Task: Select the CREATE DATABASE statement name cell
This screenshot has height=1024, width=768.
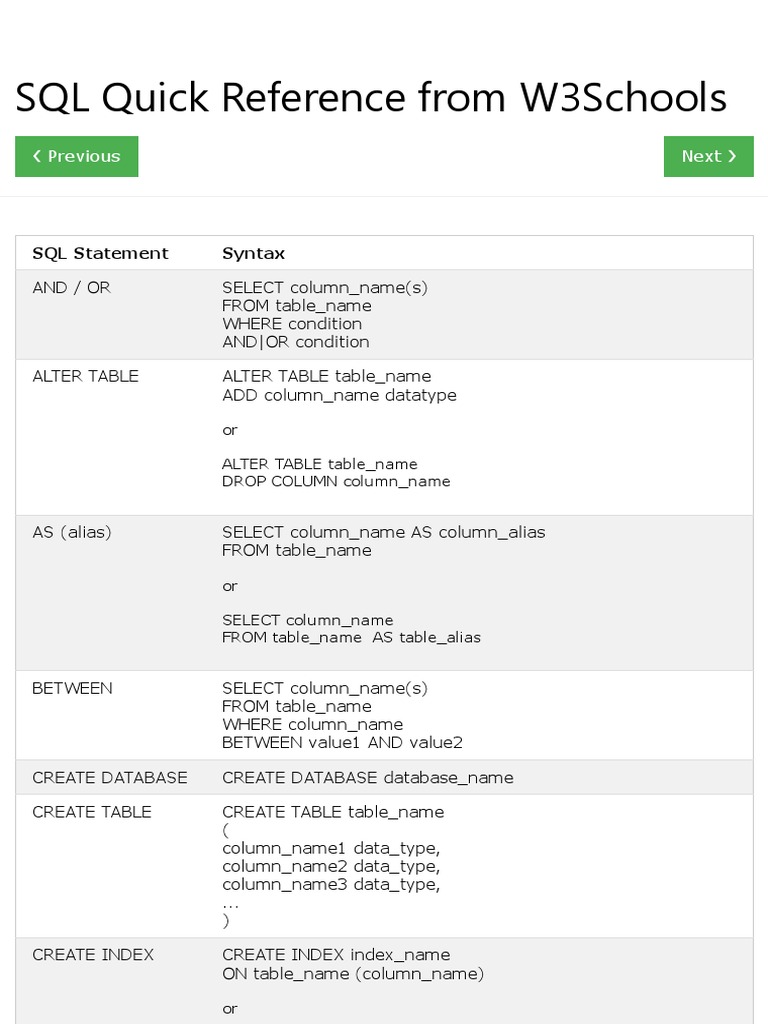Action: [110, 777]
